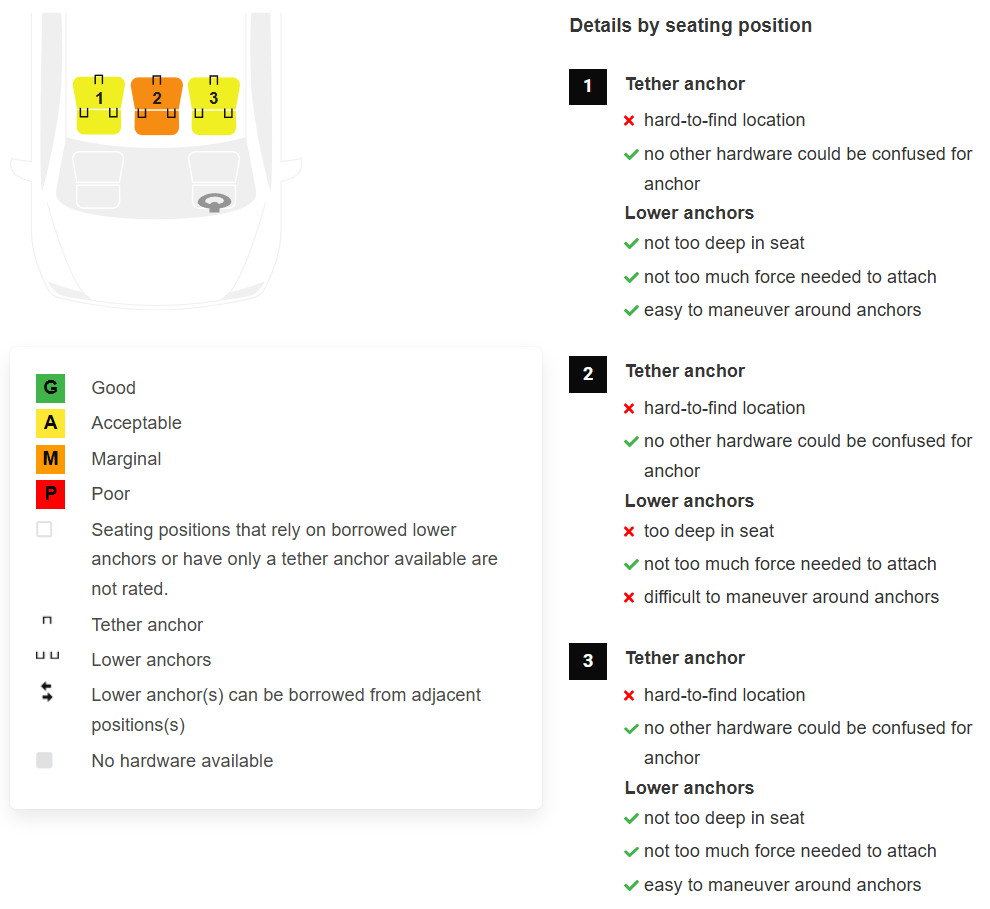
Task: Click yellow seat 3 in the car diagram
Action: point(213,105)
